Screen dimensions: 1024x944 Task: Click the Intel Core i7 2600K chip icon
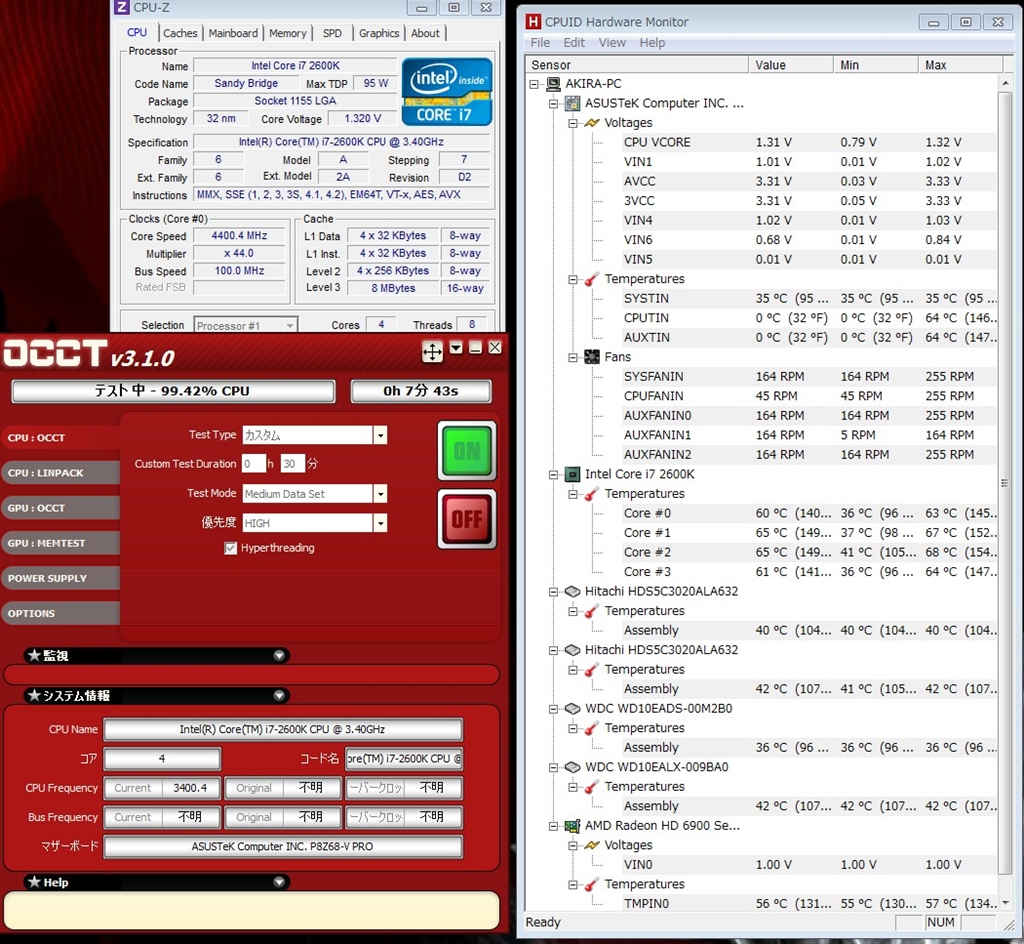click(573, 474)
